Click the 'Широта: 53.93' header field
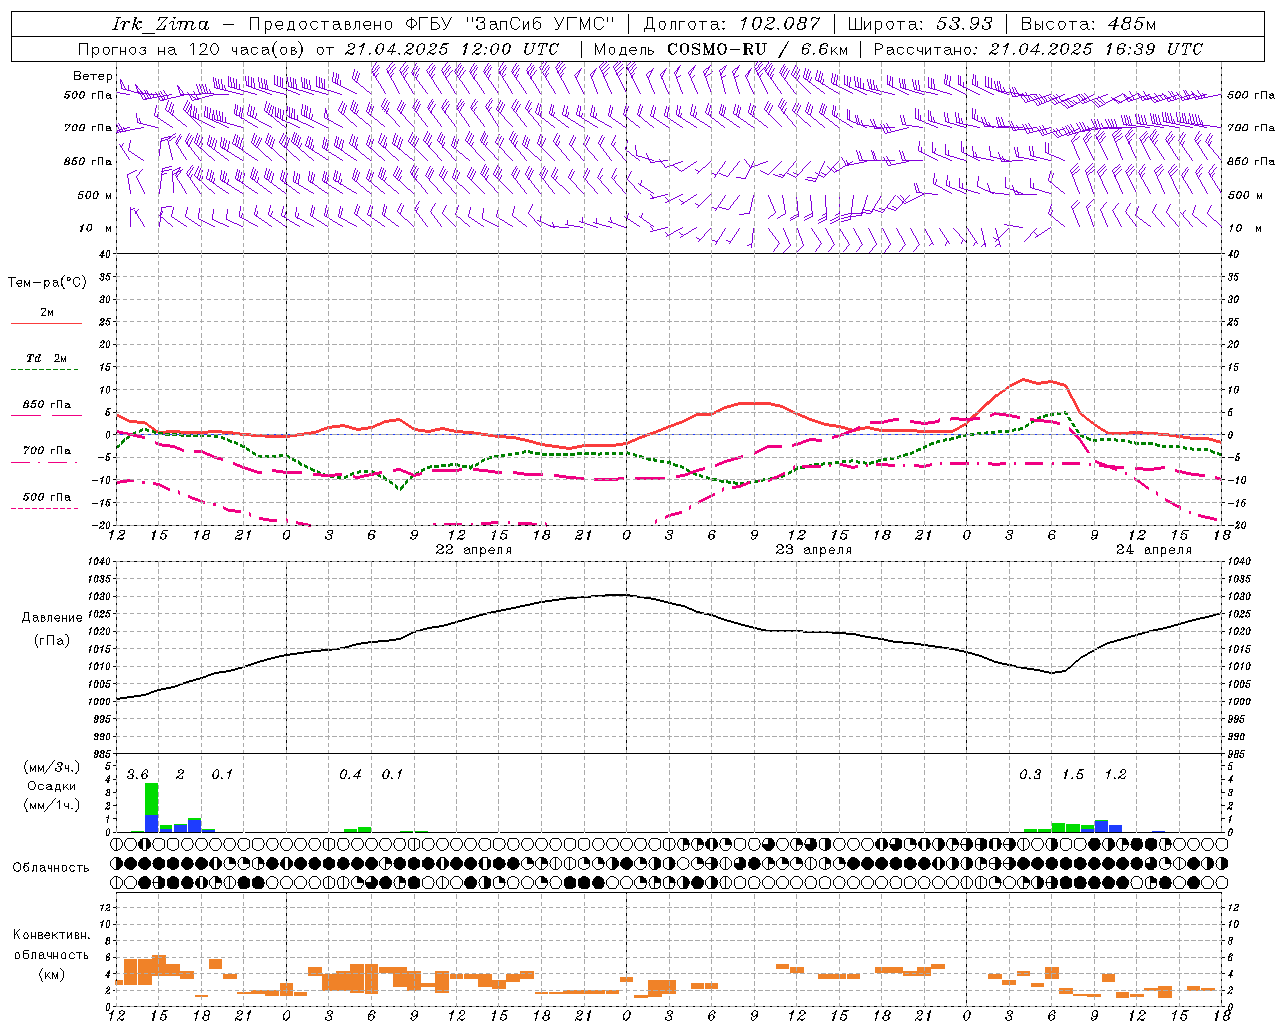1280x1024 pixels. [x=920, y=24]
